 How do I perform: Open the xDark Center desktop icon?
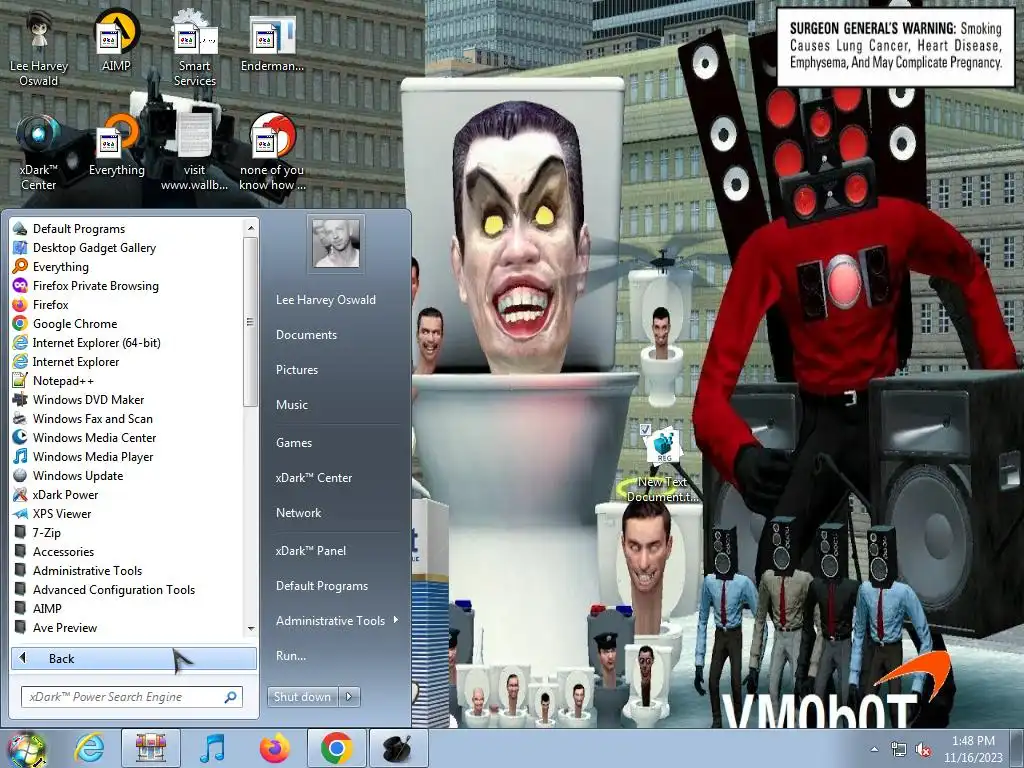coord(39,152)
